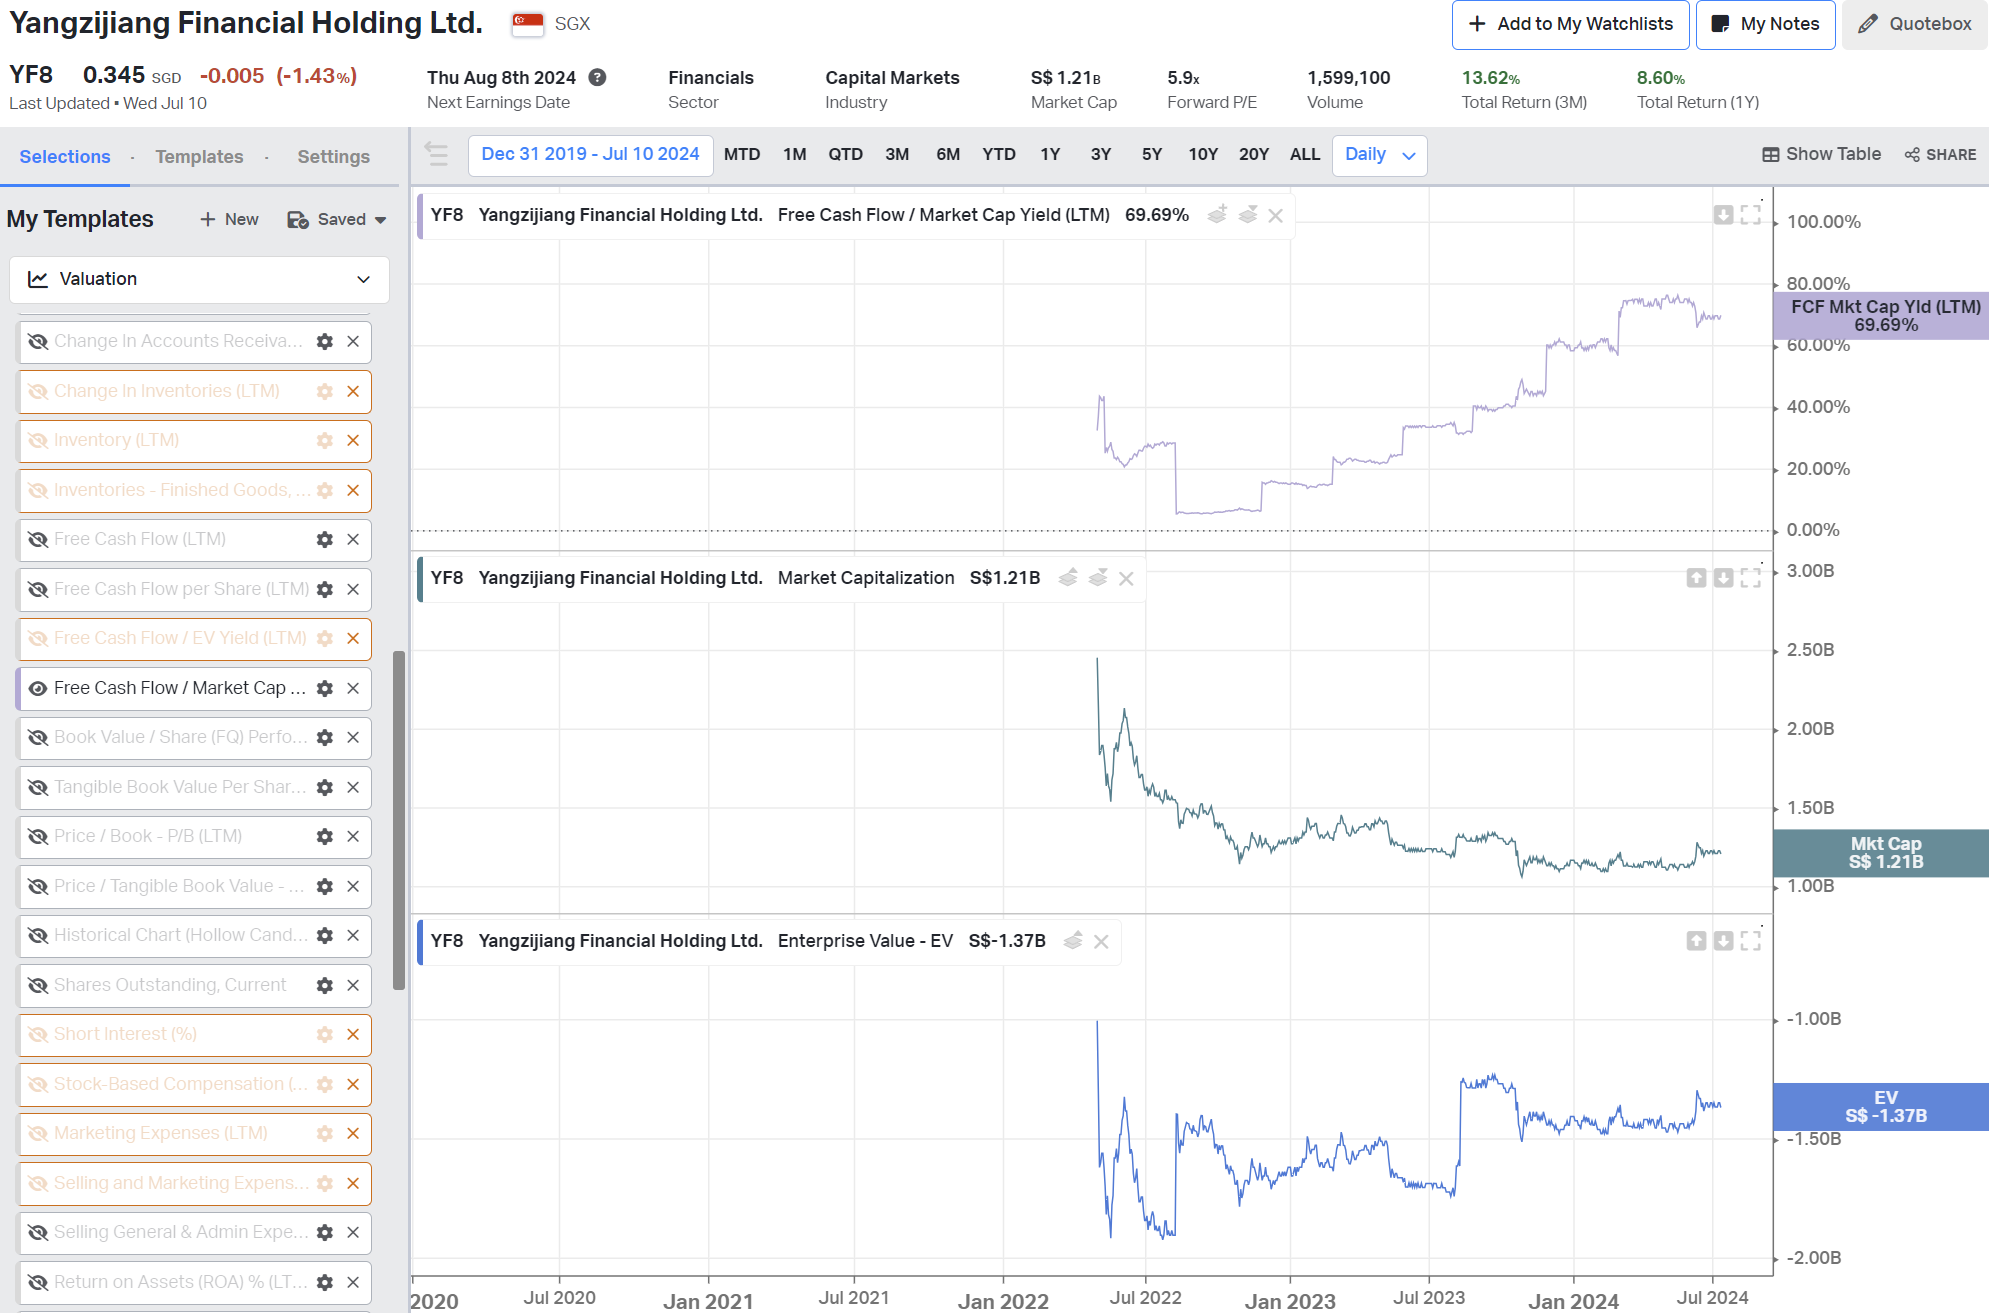This screenshot has width=1989, height=1313.
Task: Open gear for Tangible Book Value Per Share
Action: point(325,788)
